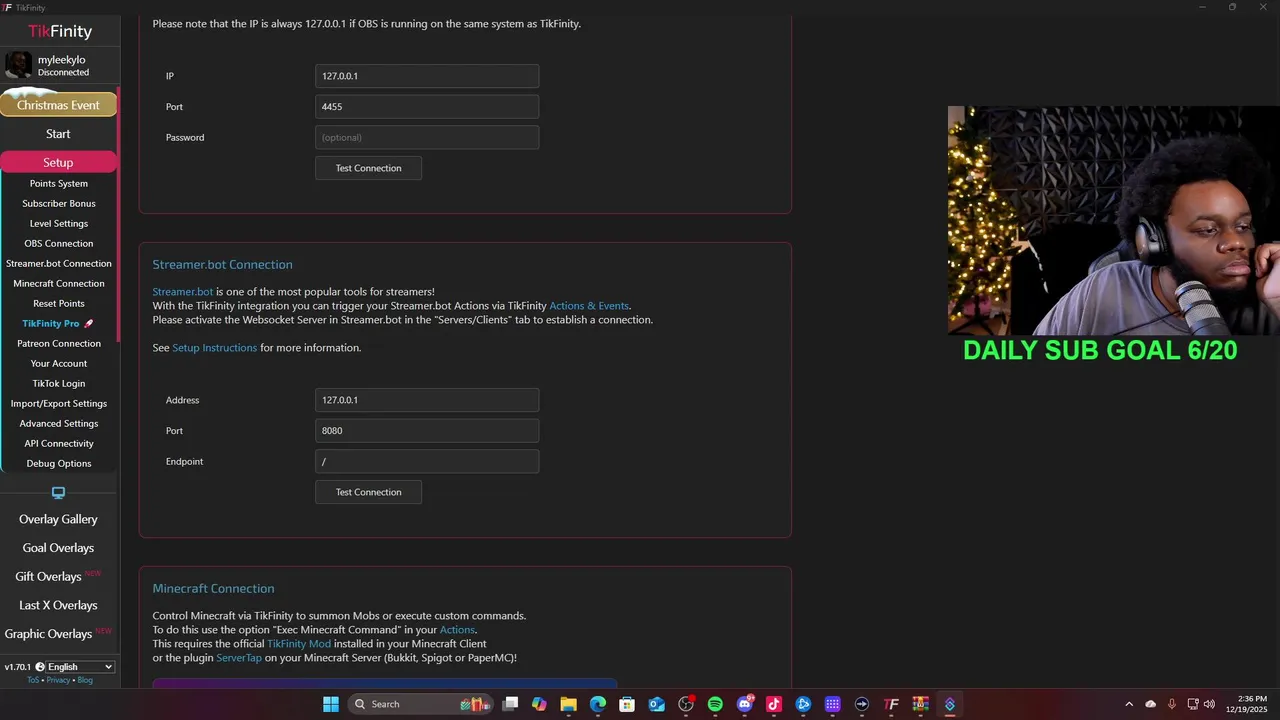Open Task View from the taskbar
Image resolution: width=1280 pixels, height=720 pixels.
coord(510,704)
